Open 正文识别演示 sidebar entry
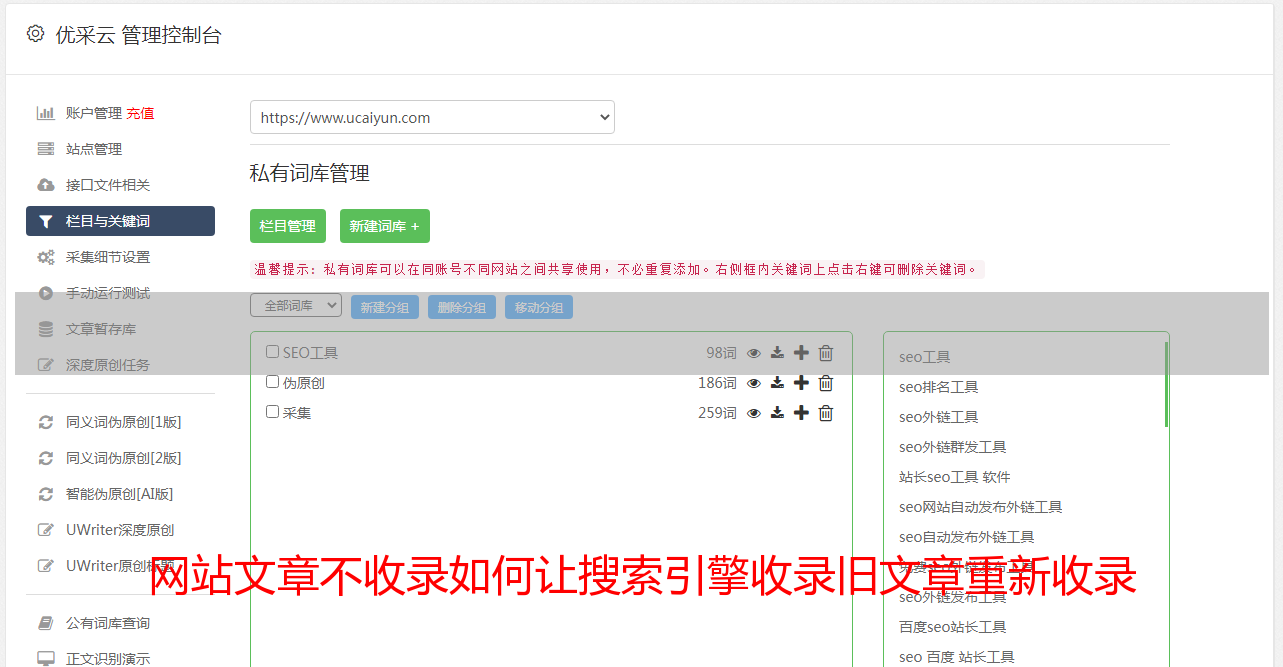This screenshot has height=667, width=1283. [x=108, y=659]
